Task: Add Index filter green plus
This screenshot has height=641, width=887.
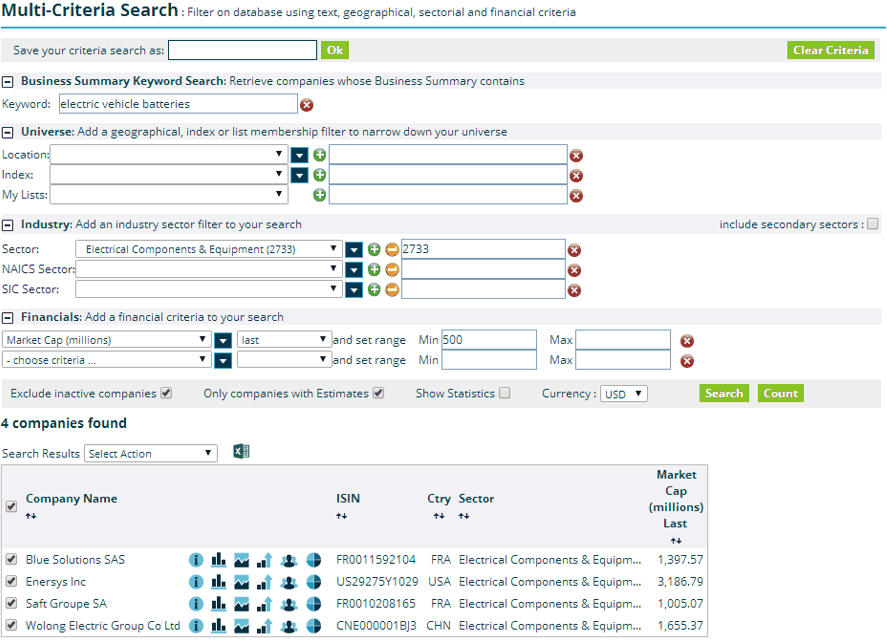Action: coord(320,175)
